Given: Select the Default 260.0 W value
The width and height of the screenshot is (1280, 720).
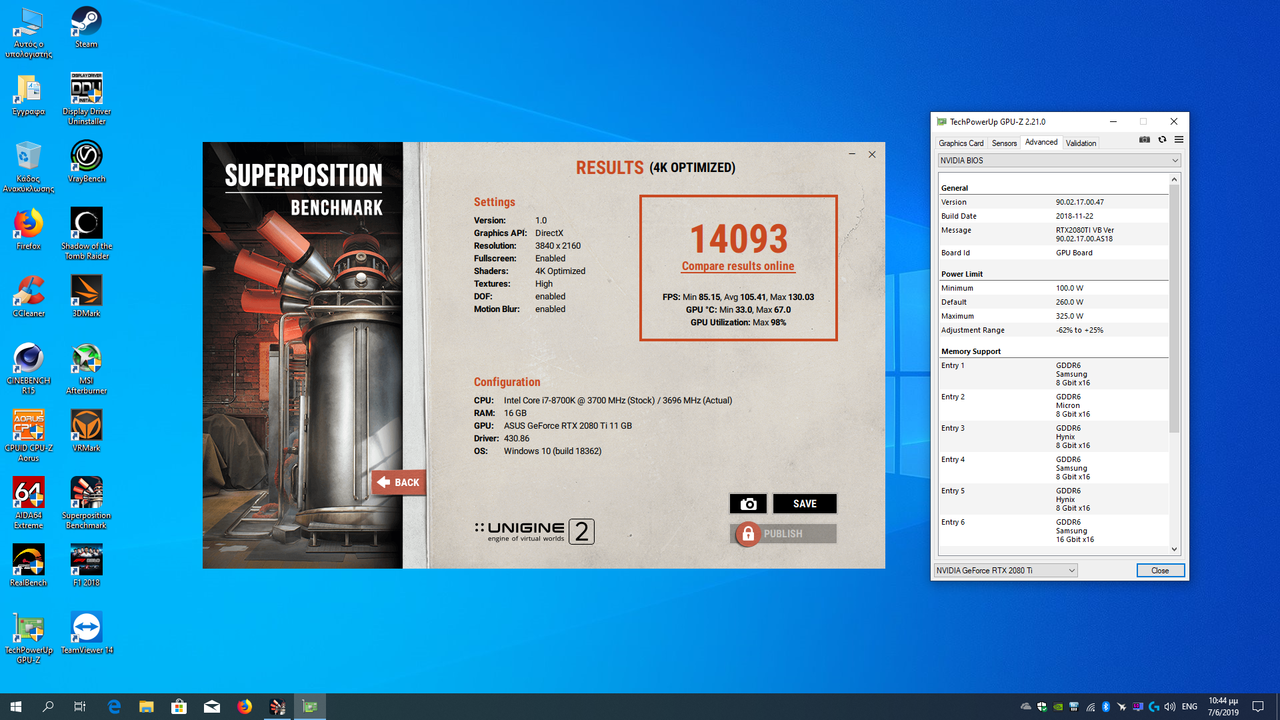Looking at the screenshot, I should (1070, 302).
